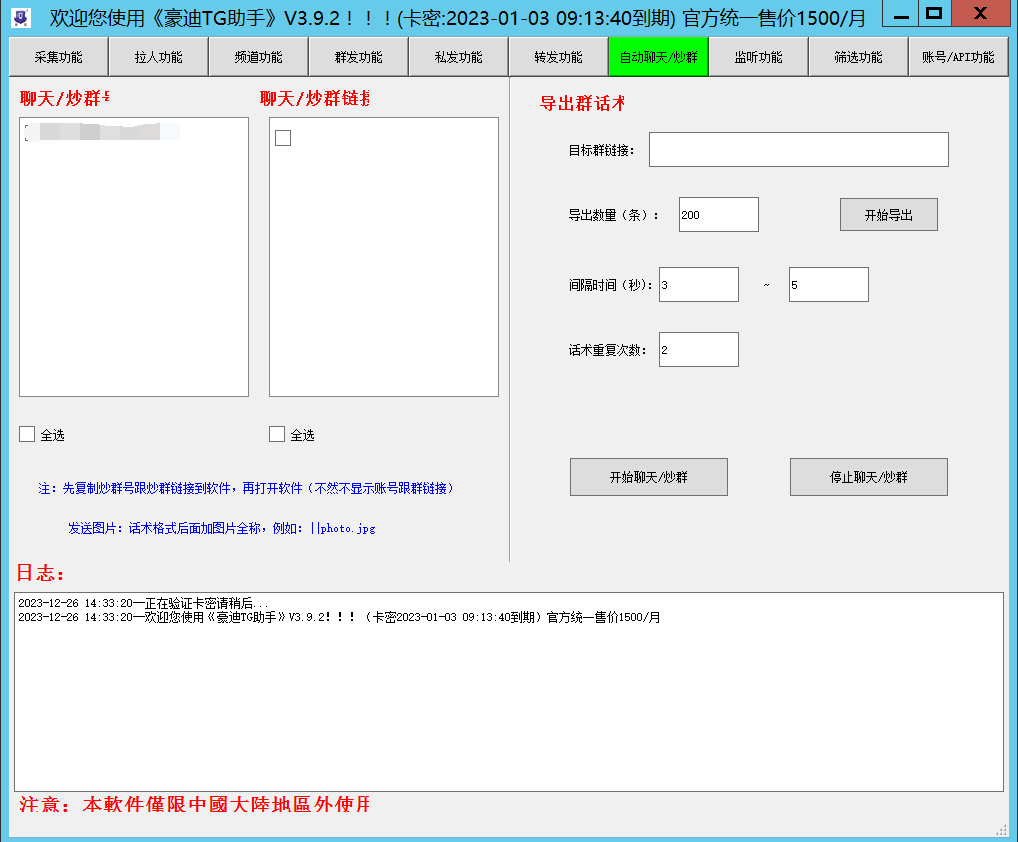Image resolution: width=1018 pixels, height=842 pixels.
Task: Click the 目标群链接 label
Action: [x=601, y=151]
